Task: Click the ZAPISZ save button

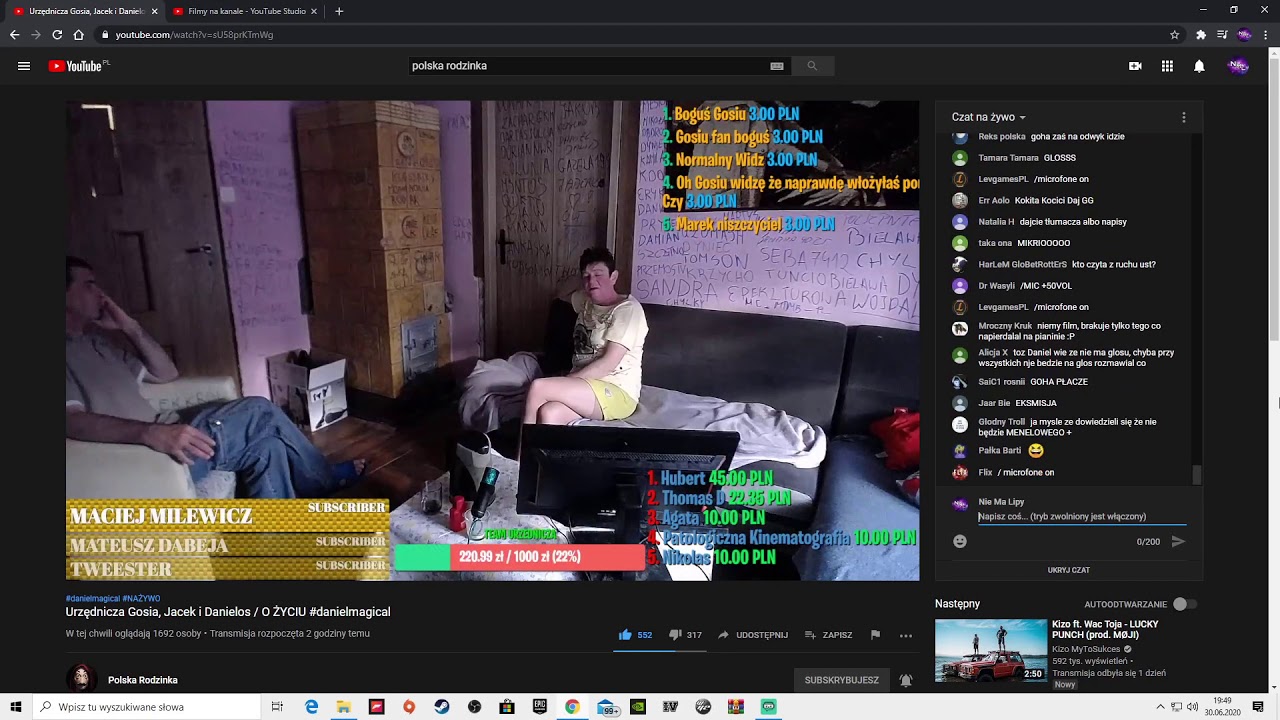Action: click(828, 635)
